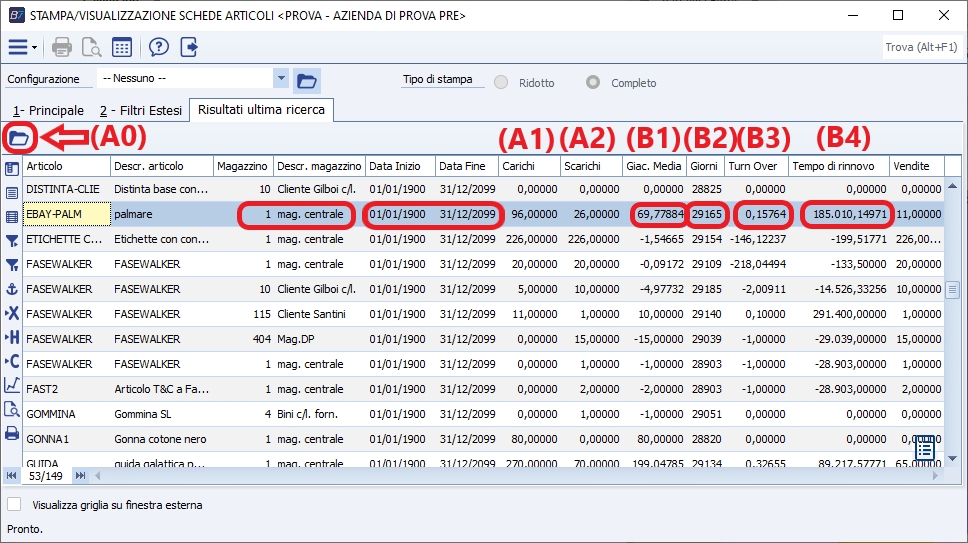Open print preview with magnifier icon
Screen dimensions: 968x543
coord(91,47)
